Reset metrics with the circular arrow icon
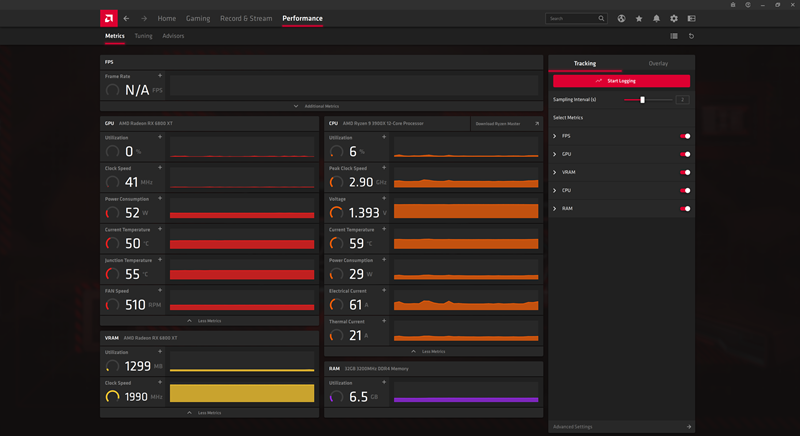The width and height of the screenshot is (800, 436). (x=691, y=36)
